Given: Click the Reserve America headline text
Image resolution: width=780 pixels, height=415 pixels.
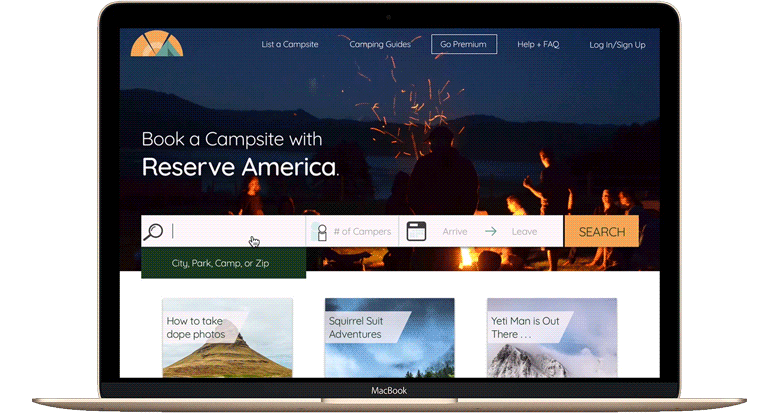Looking at the screenshot, I should [240, 167].
